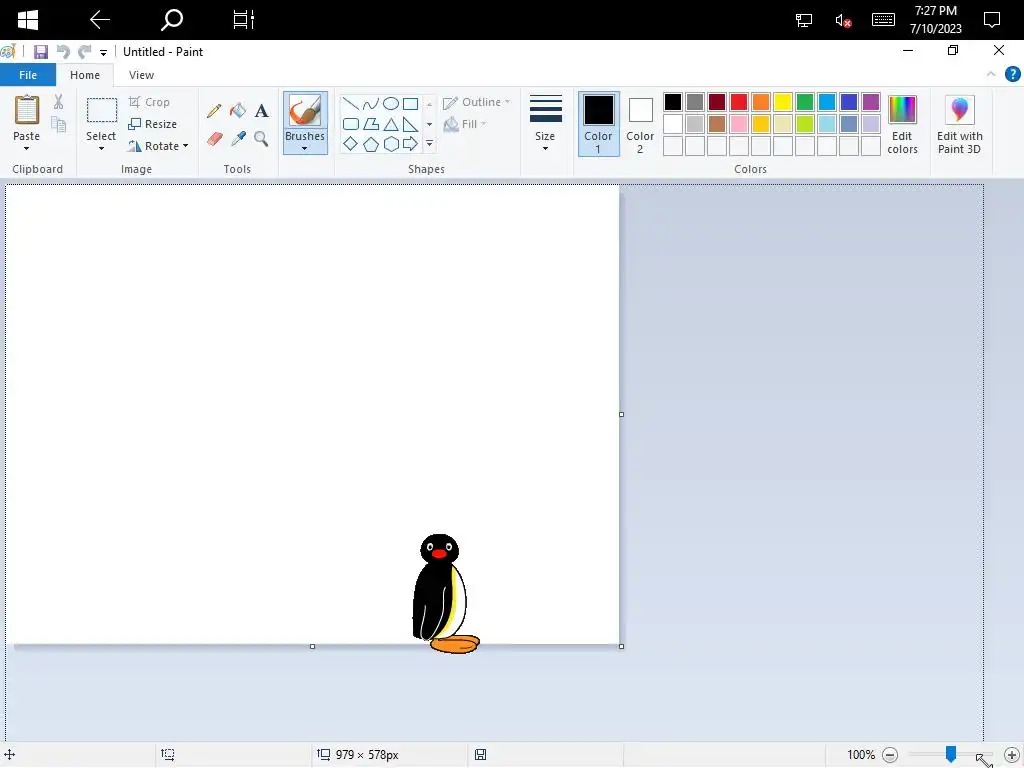
Task: Choose the Polygon shape
Action: pos(370,123)
